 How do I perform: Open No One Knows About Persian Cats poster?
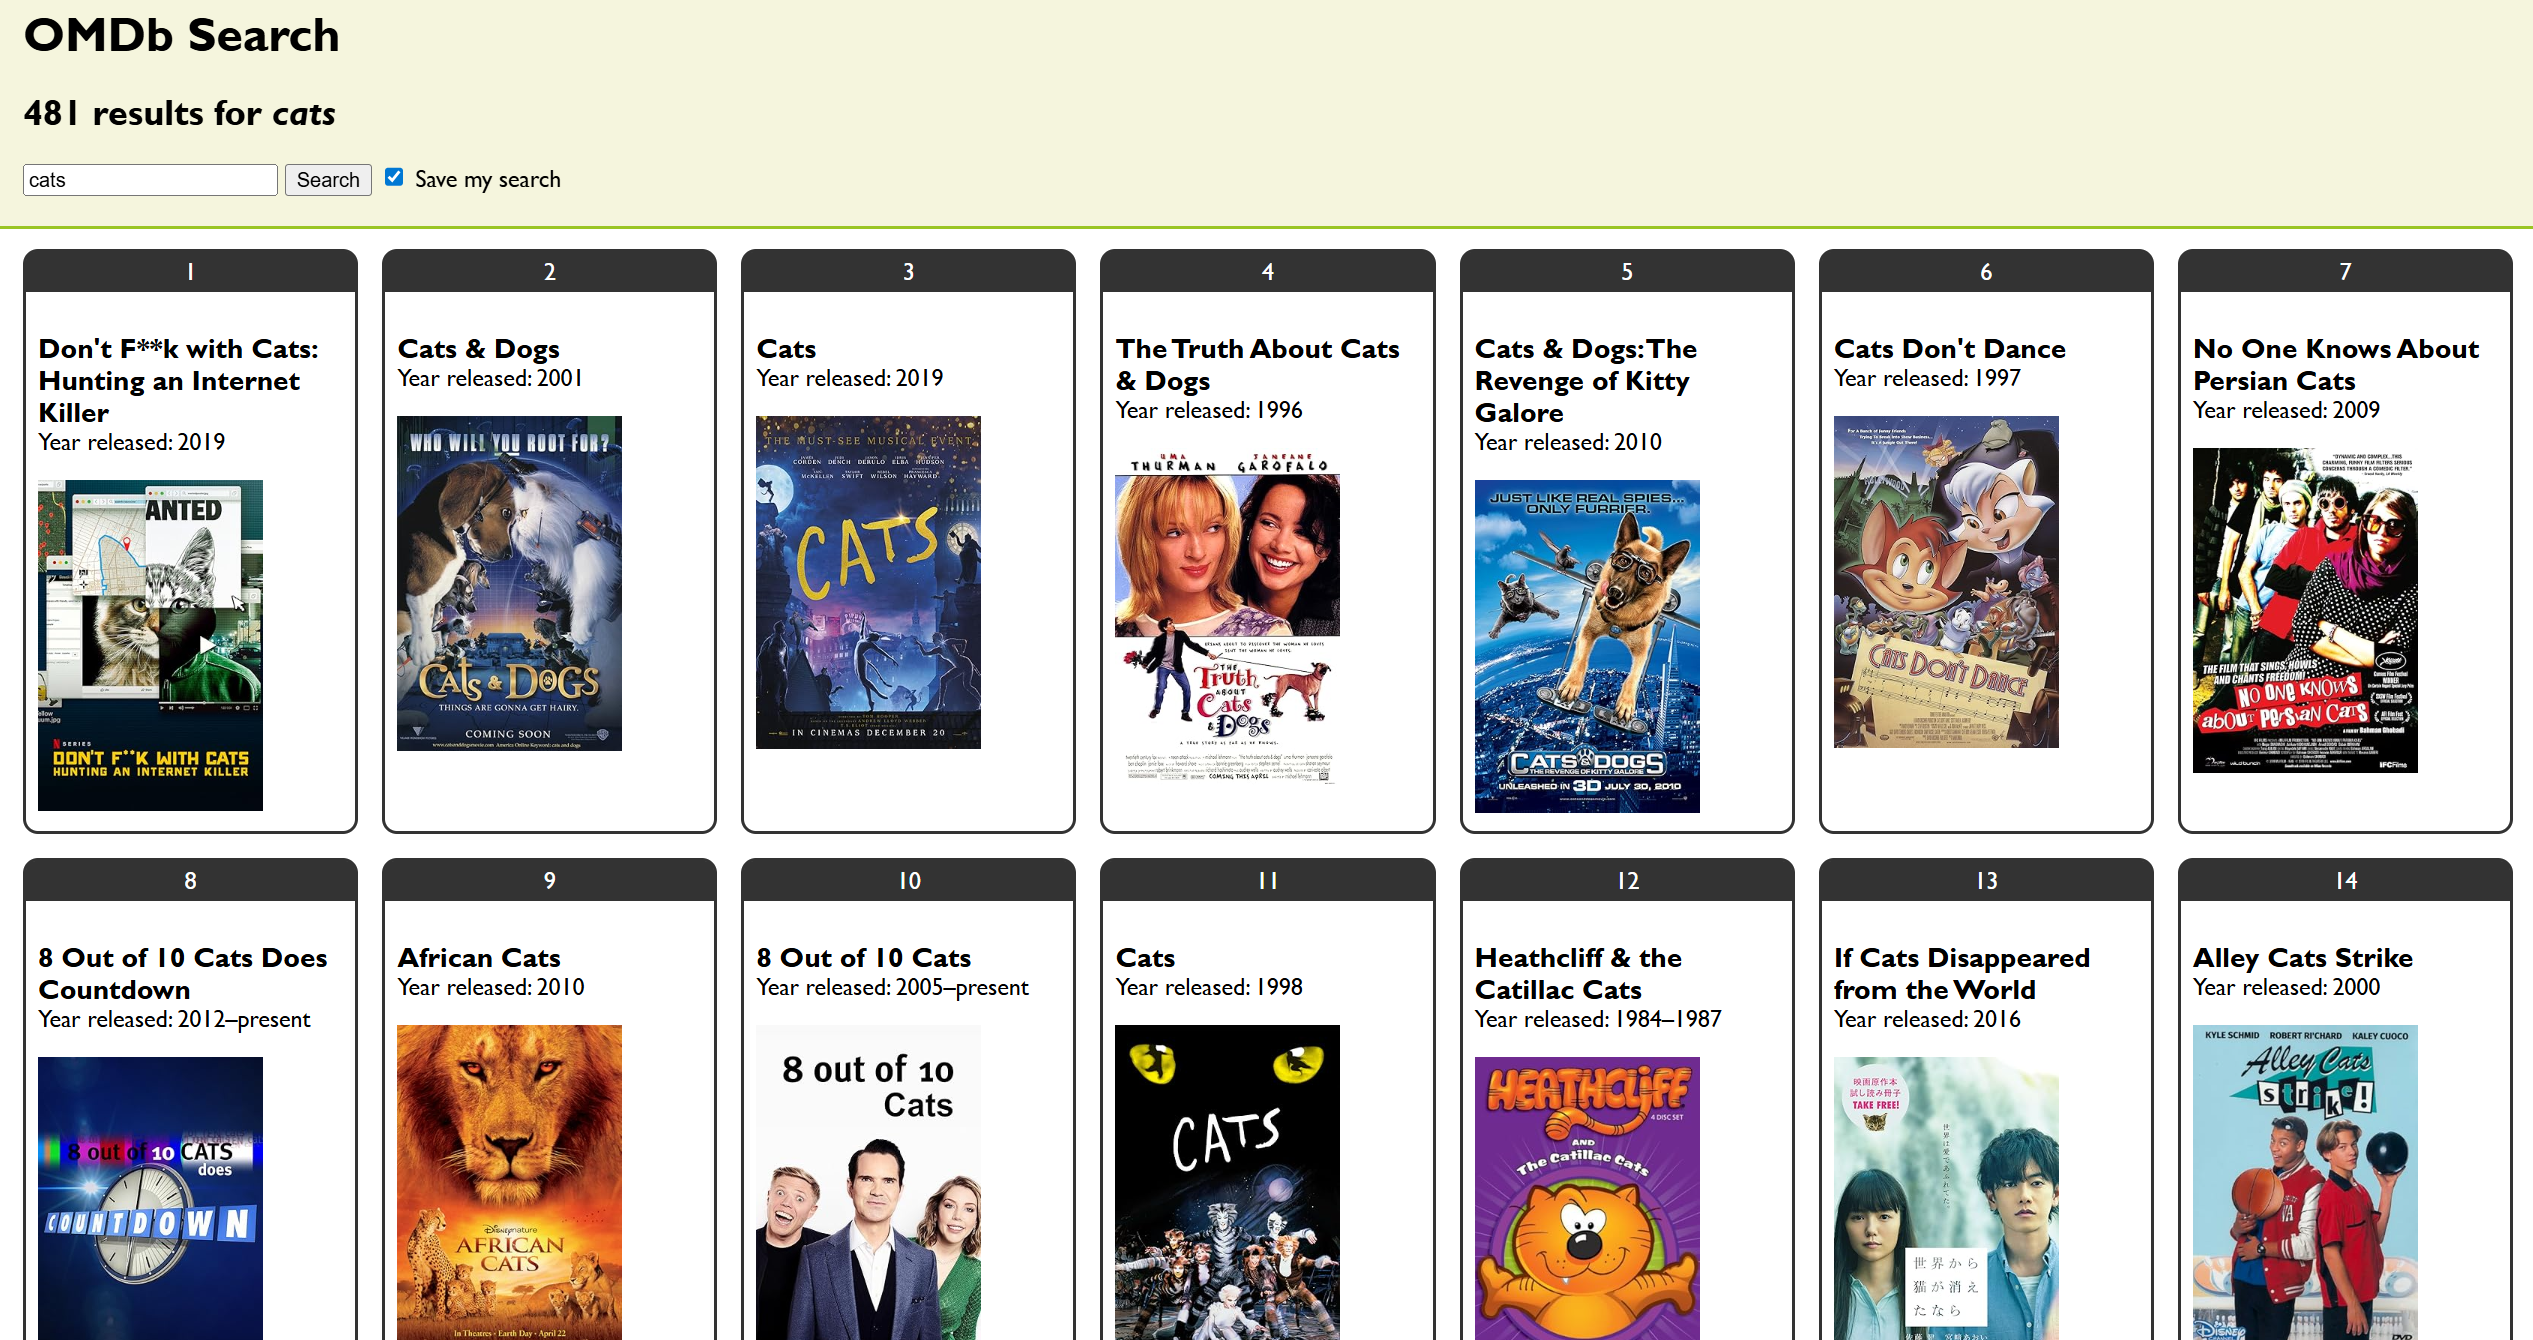tap(2305, 610)
